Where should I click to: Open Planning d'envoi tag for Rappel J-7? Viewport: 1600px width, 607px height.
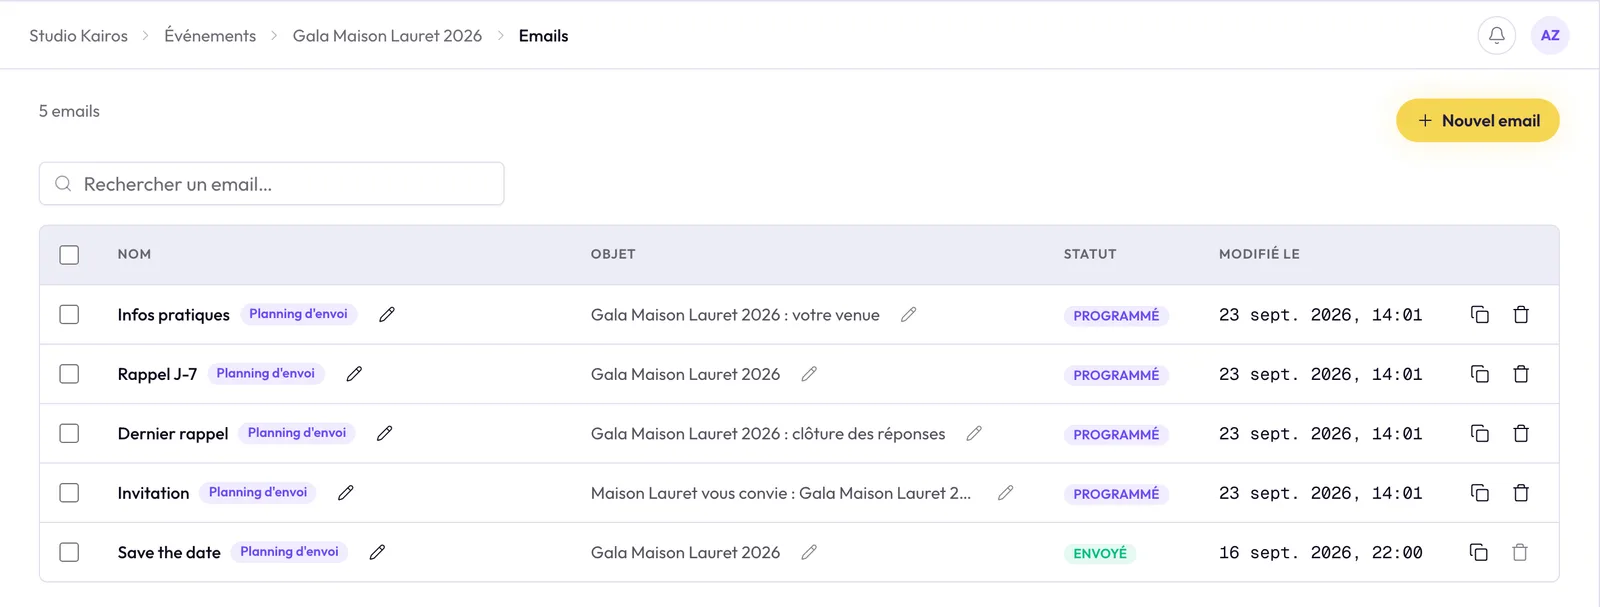coord(265,373)
